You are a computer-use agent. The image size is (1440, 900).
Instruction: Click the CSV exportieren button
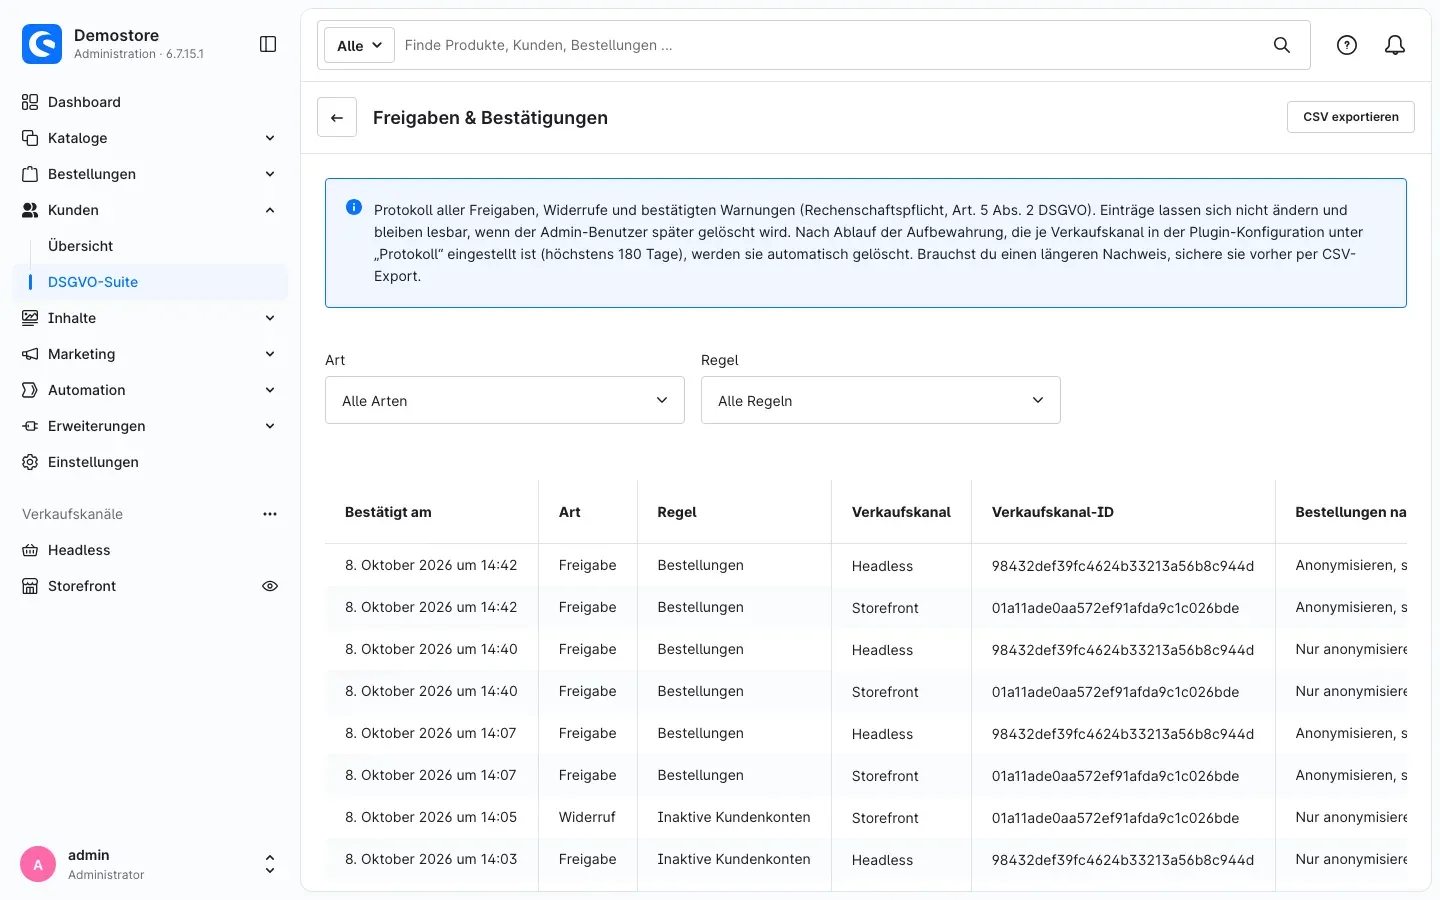click(x=1351, y=117)
